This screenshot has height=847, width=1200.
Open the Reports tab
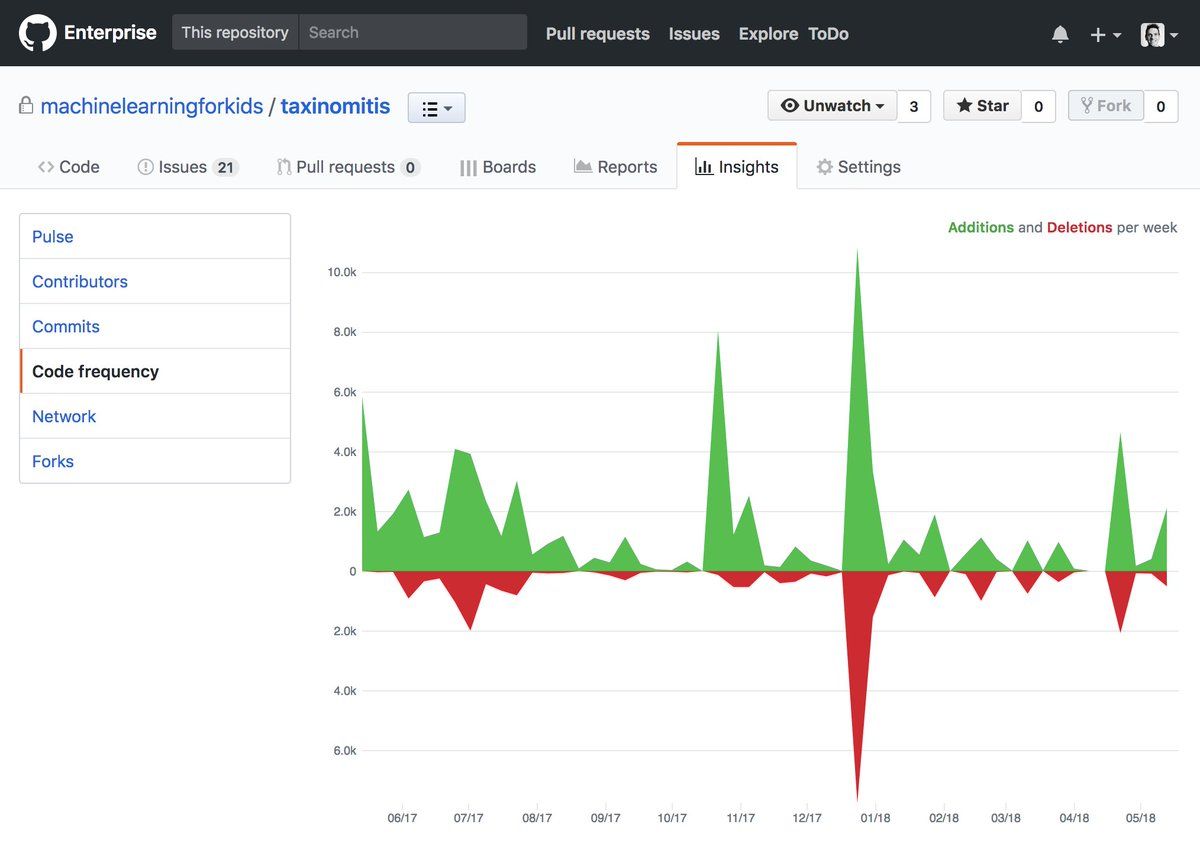pyautogui.click(x=616, y=167)
